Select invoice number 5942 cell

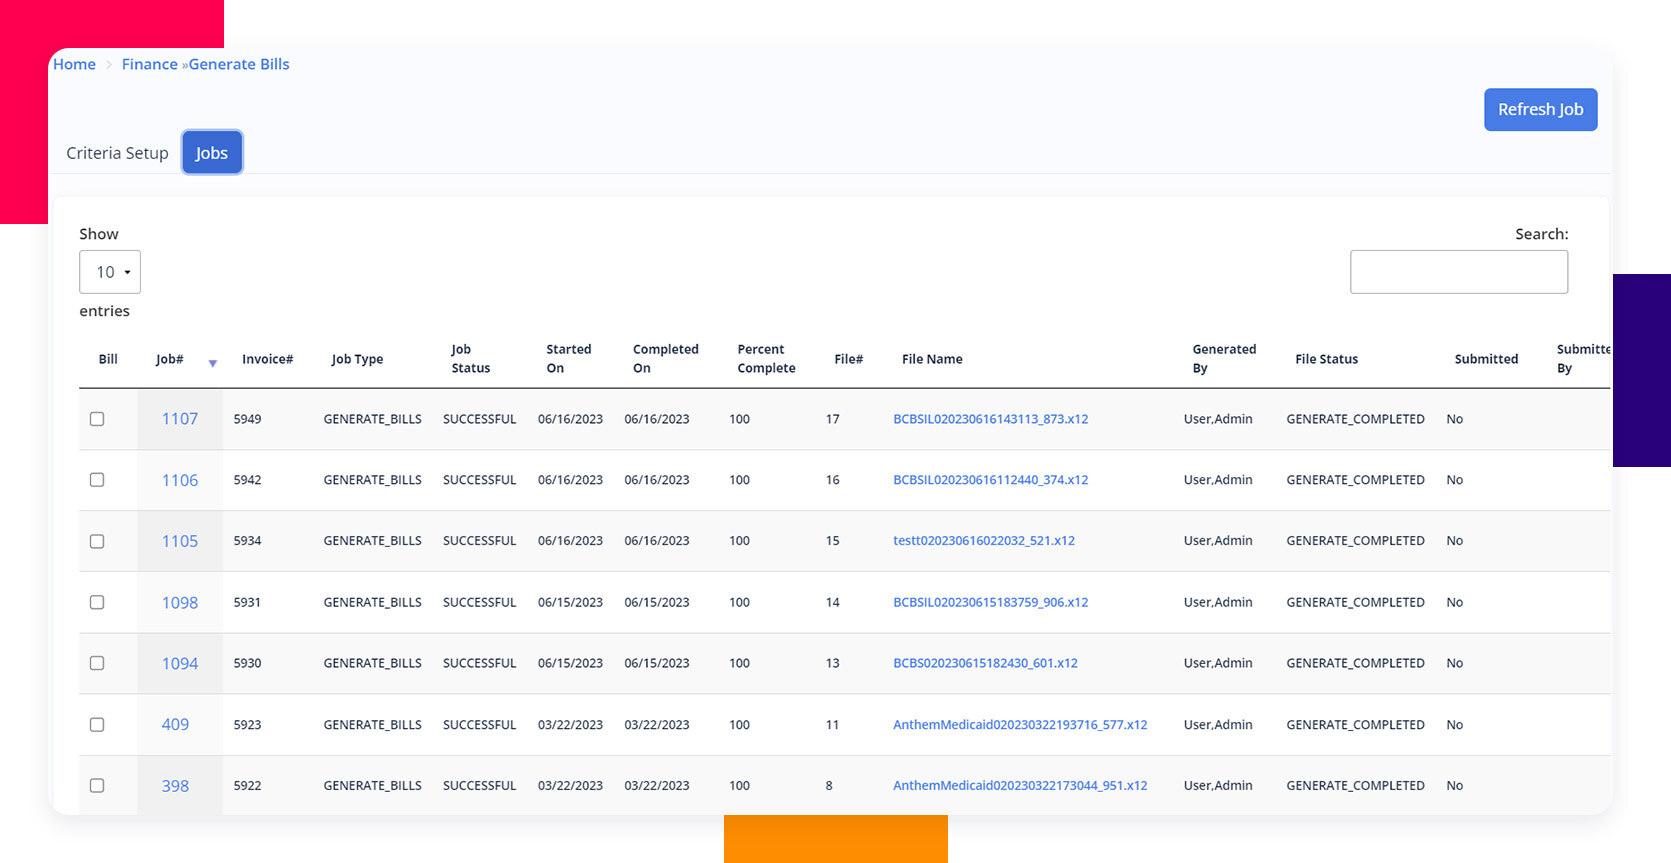(x=247, y=480)
